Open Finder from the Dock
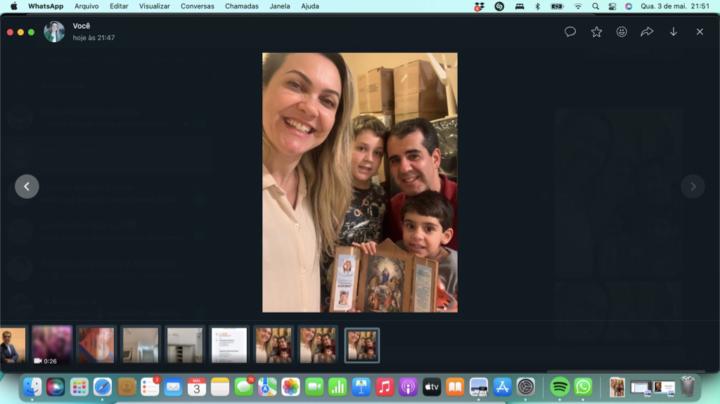720x404 pixels. coord(32,387)
